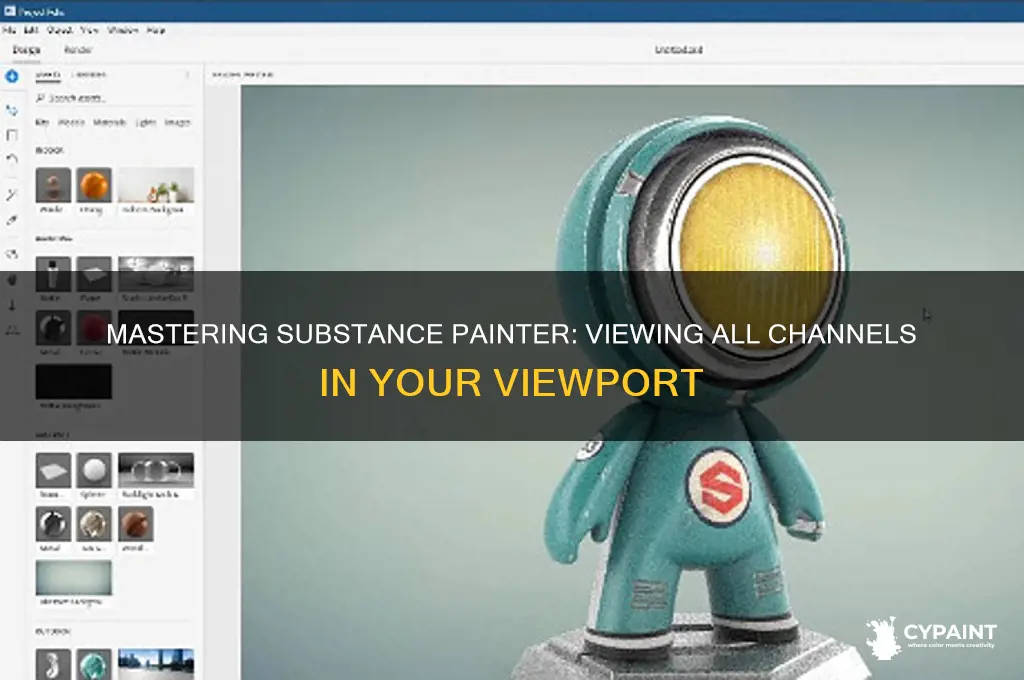Open the View menu
This screenshot has width=1024, height=680.
click(x=89, y=30)
